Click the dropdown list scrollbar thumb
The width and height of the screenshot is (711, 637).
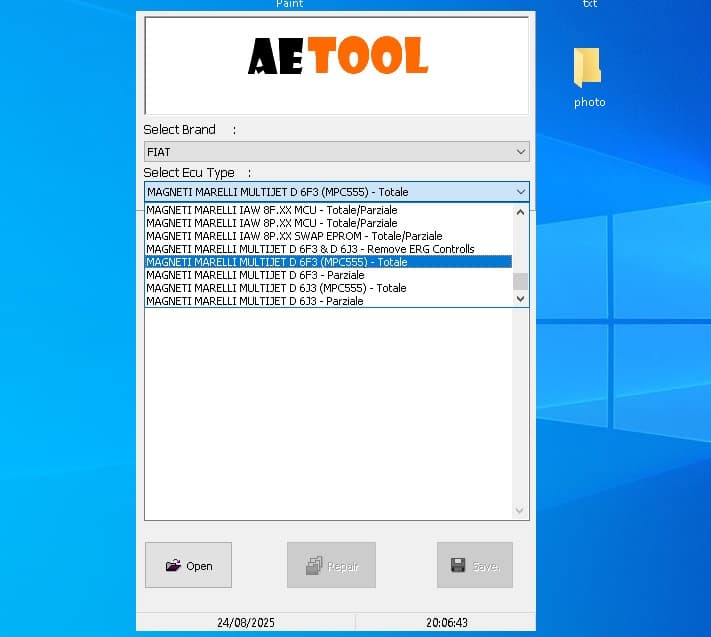521,281
